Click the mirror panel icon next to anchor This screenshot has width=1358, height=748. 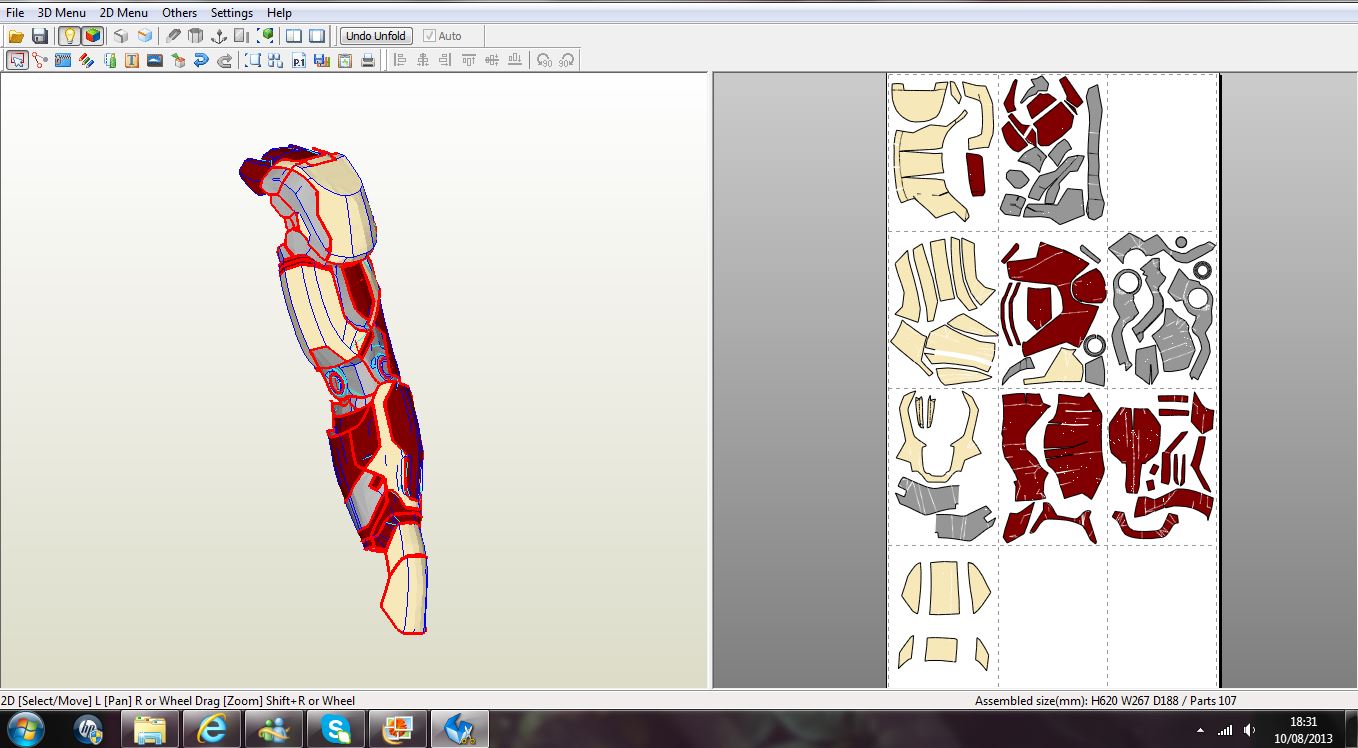[x=242, y=36]
